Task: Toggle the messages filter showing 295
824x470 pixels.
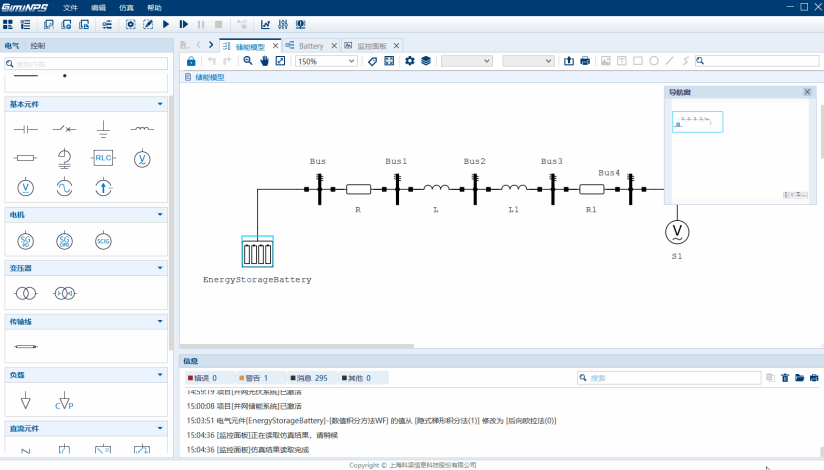Action: tap(309, 378)
